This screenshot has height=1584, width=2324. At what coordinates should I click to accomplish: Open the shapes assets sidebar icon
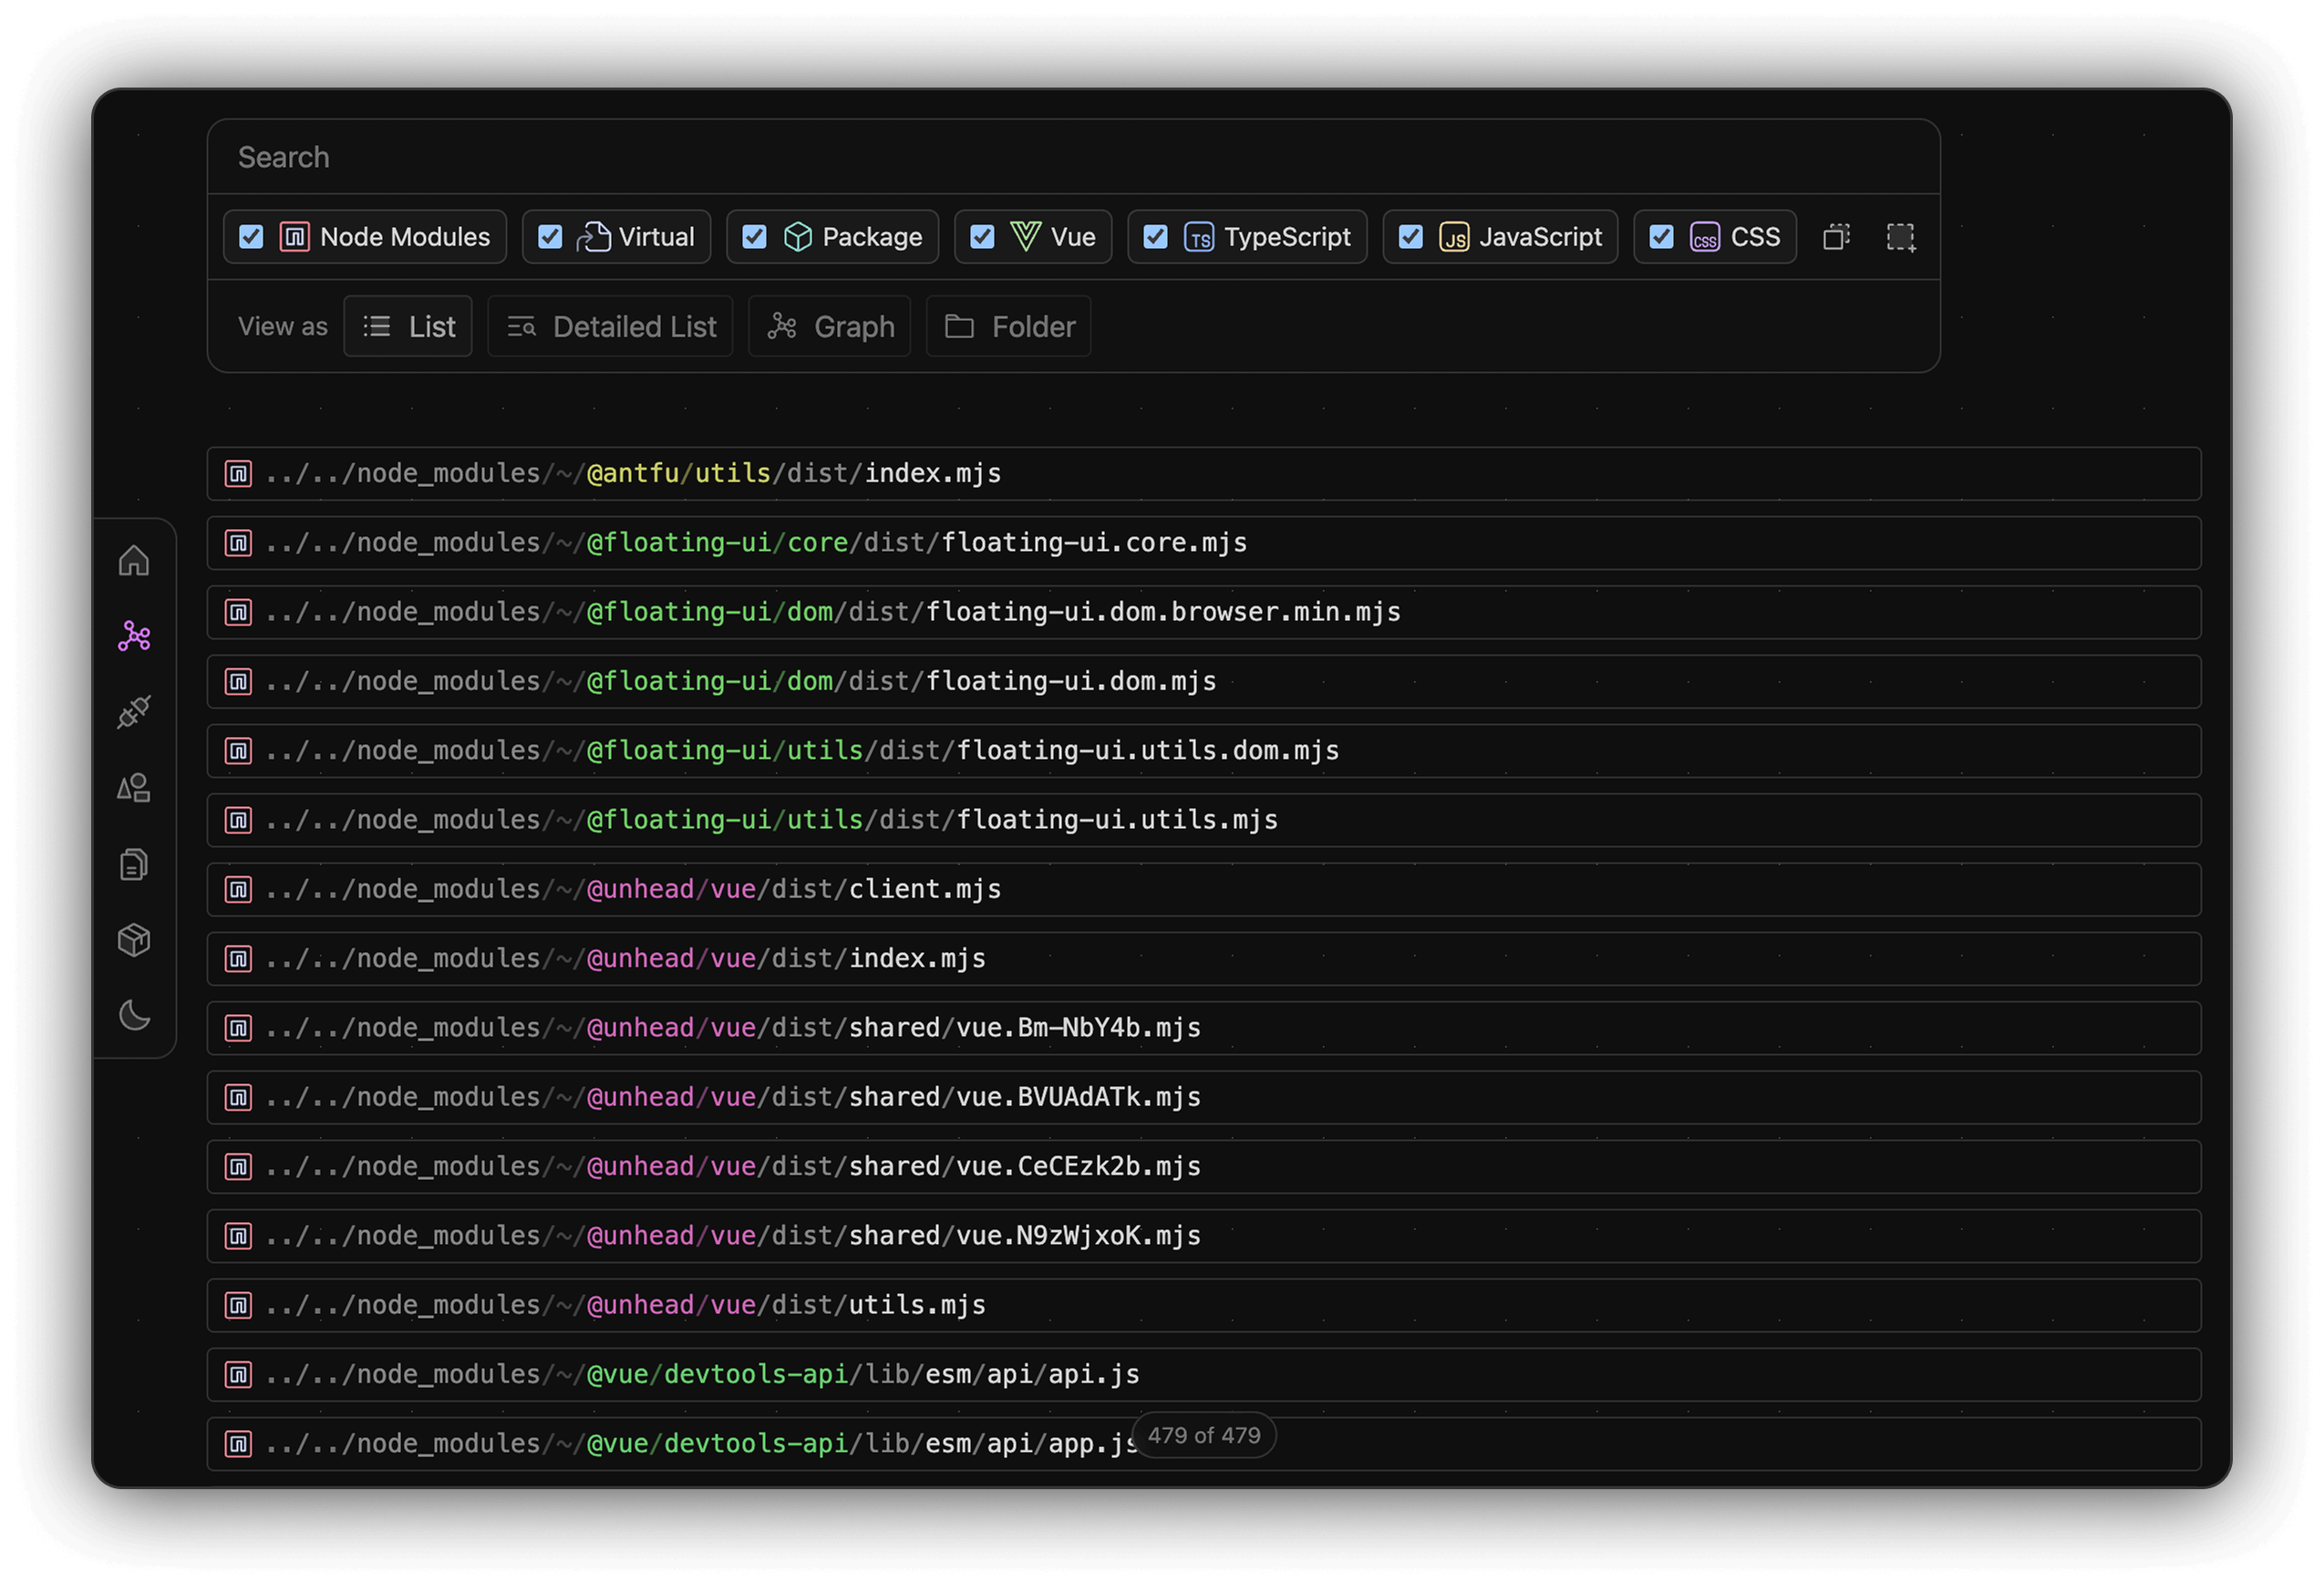click(134, 788)
